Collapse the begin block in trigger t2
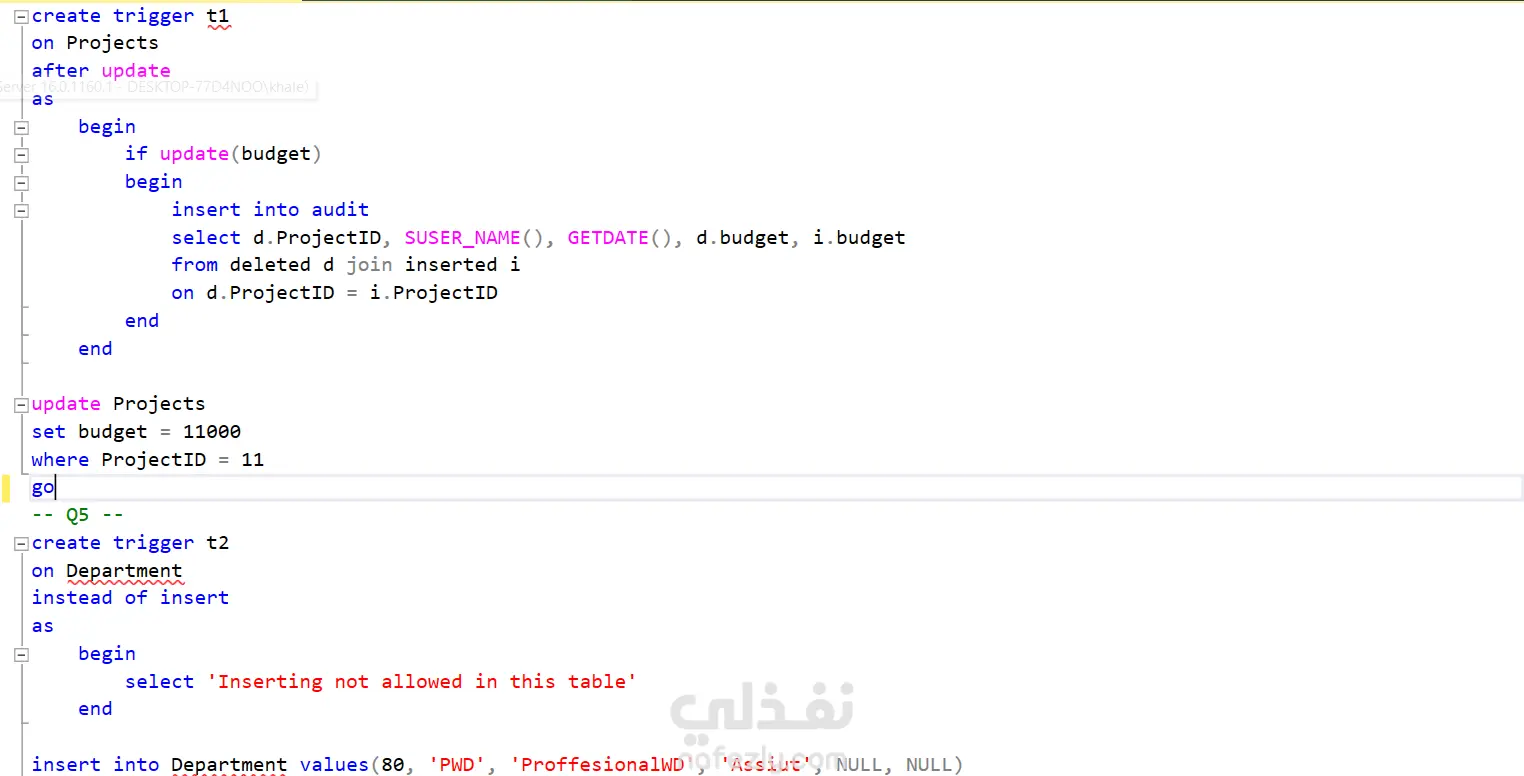This screenshot has width=1524, height=776. pyautogui.click(x=21, y=655)
